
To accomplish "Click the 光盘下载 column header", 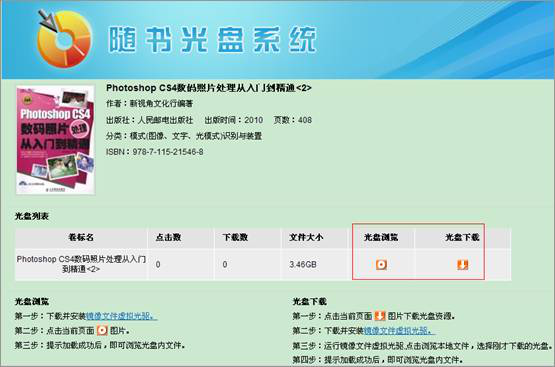I will tap(462, 237).
